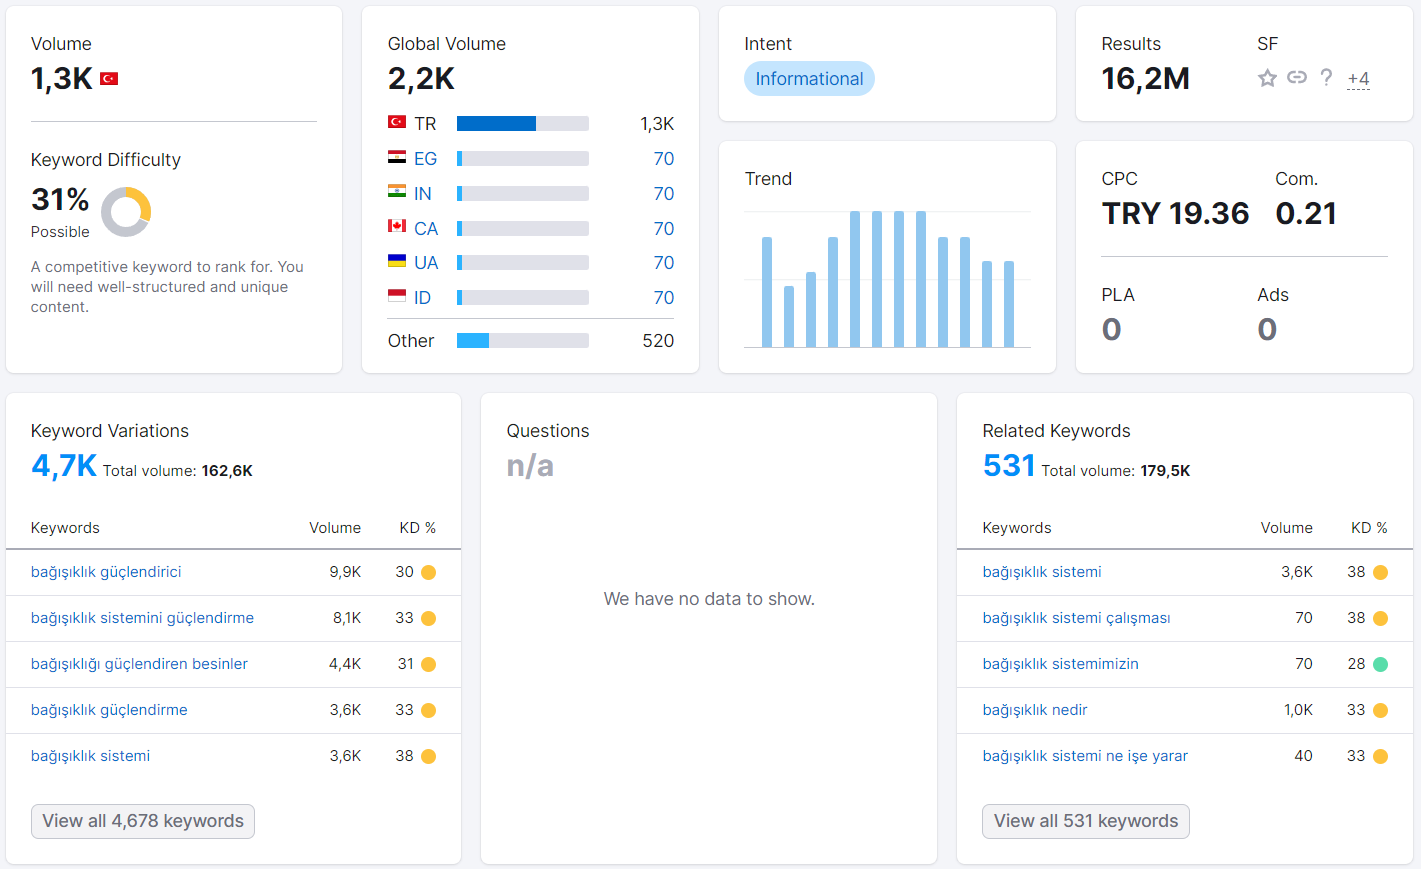Click View all 4,678 keywords button
The height and width of the screenshot is (869, 1421).
[143, 821]
